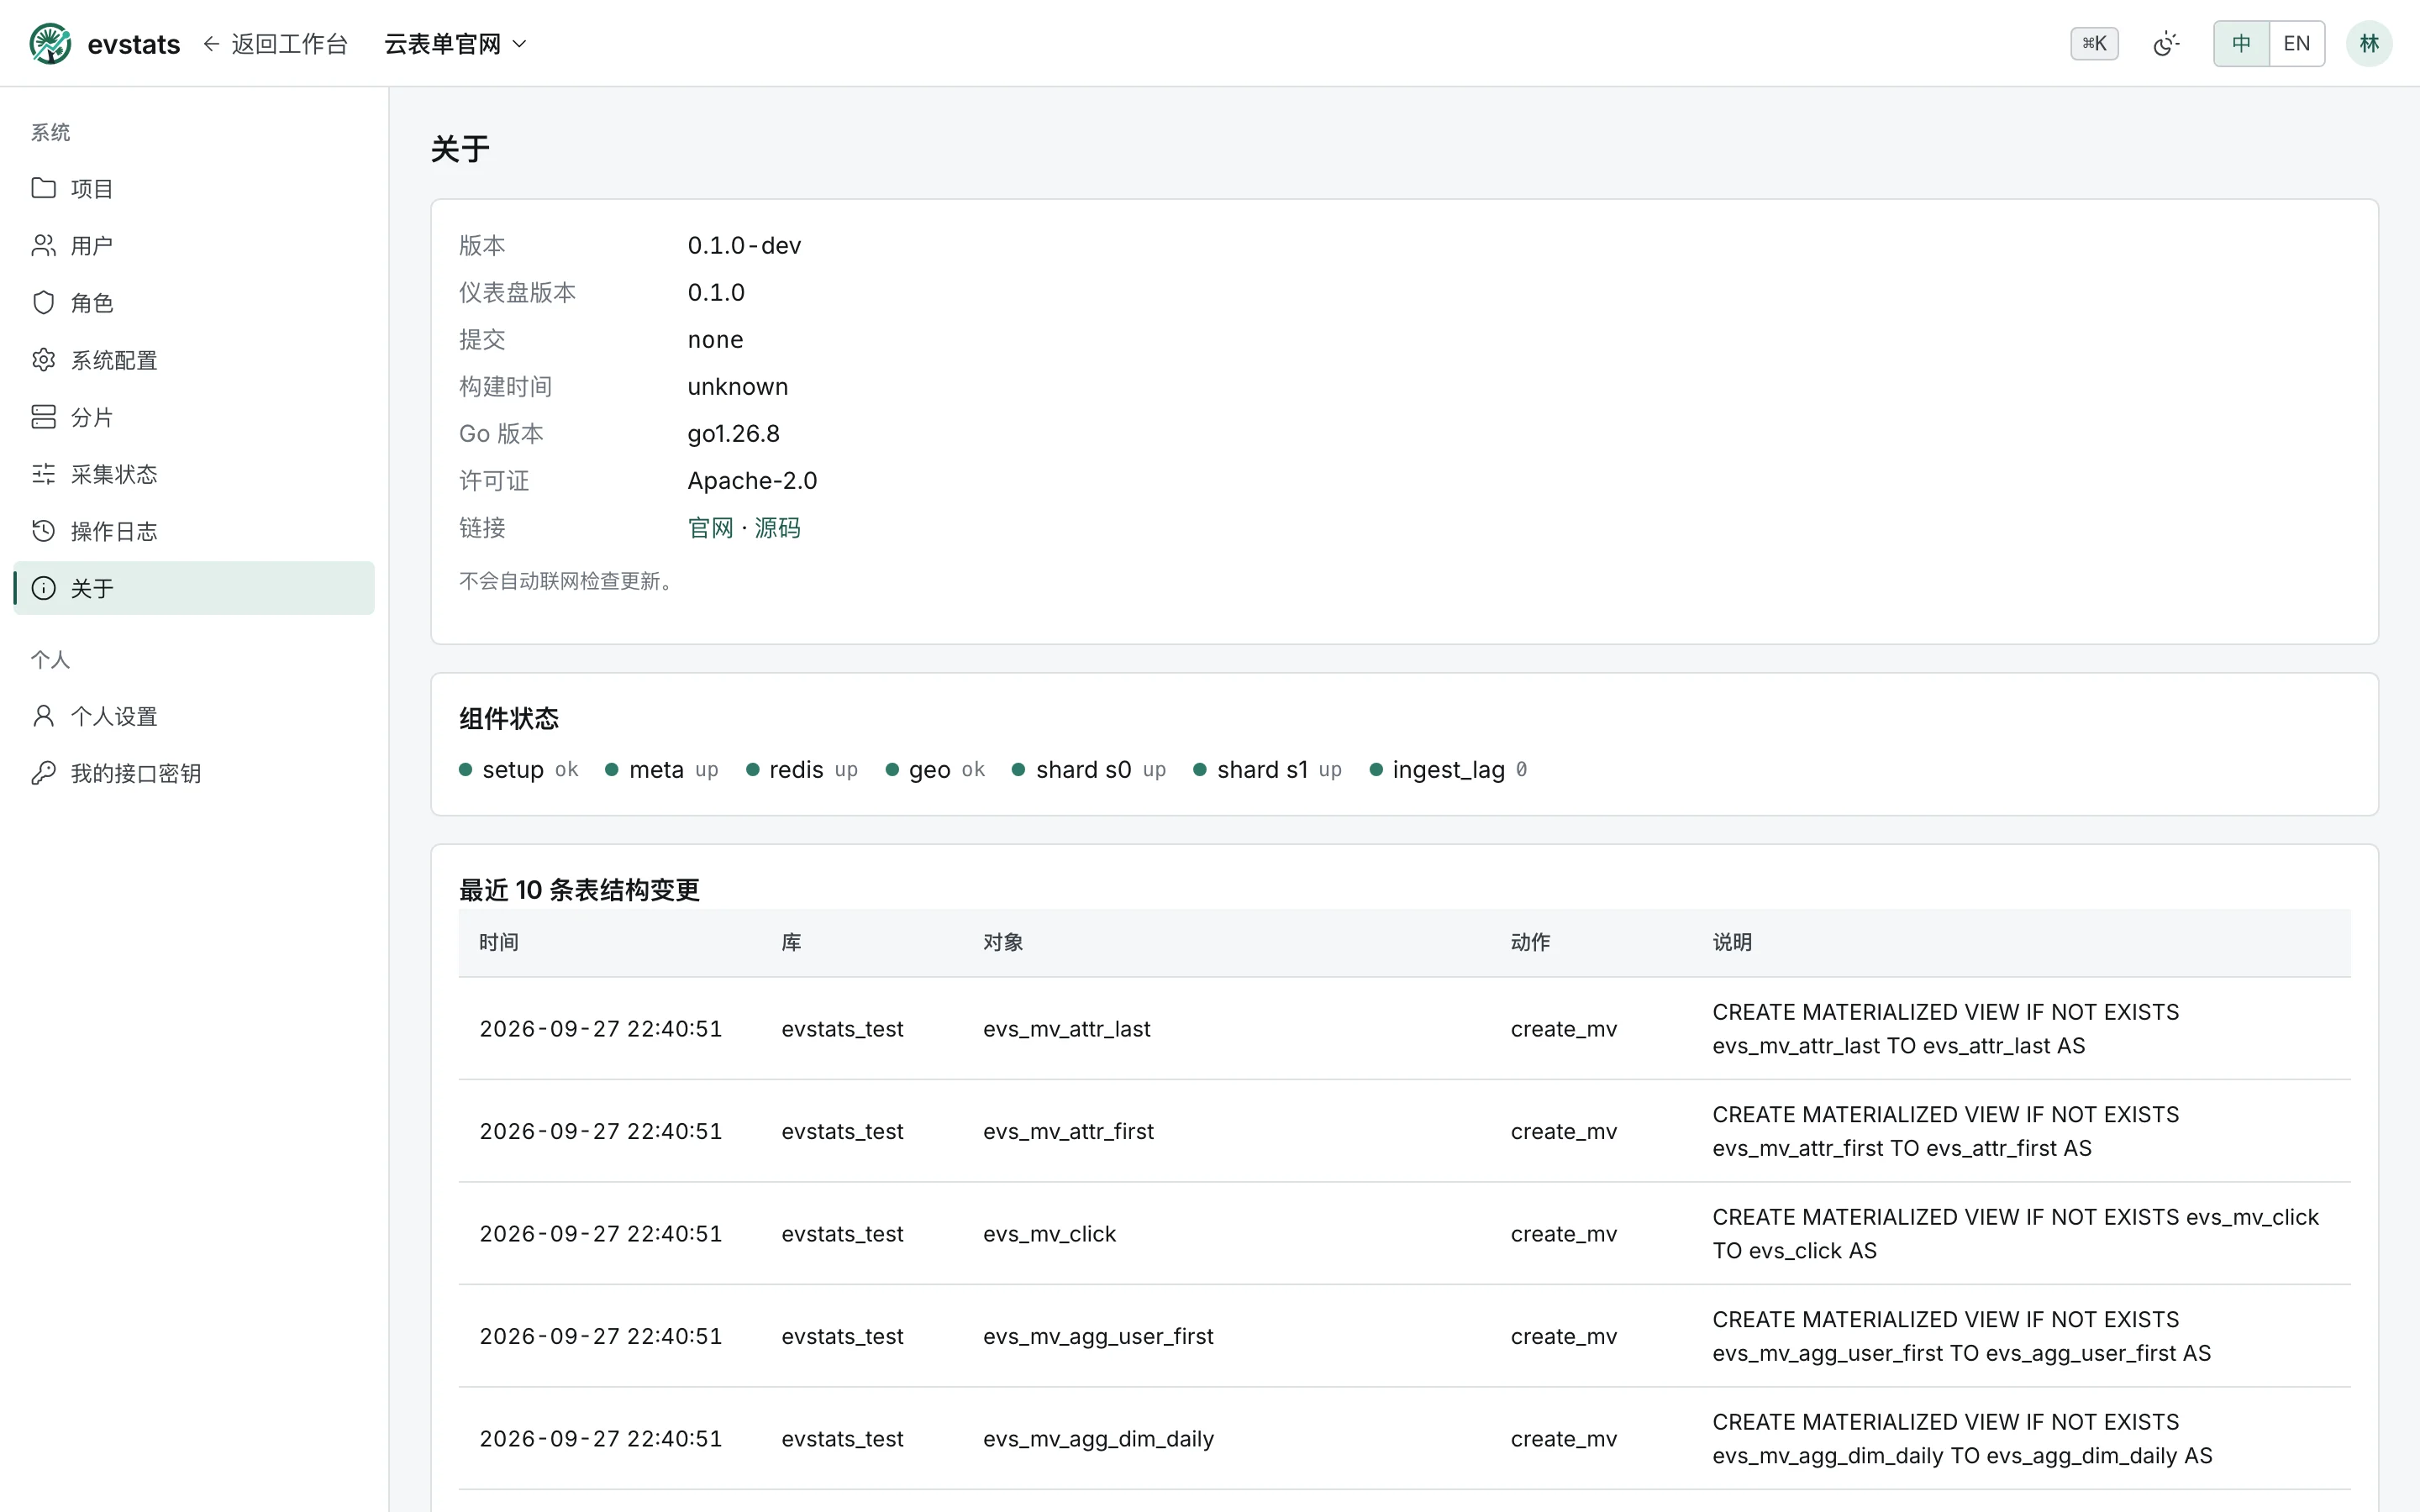Screen dimensions: 2420x1512
Task: Open the 操作日志 page
Action: 194,530
